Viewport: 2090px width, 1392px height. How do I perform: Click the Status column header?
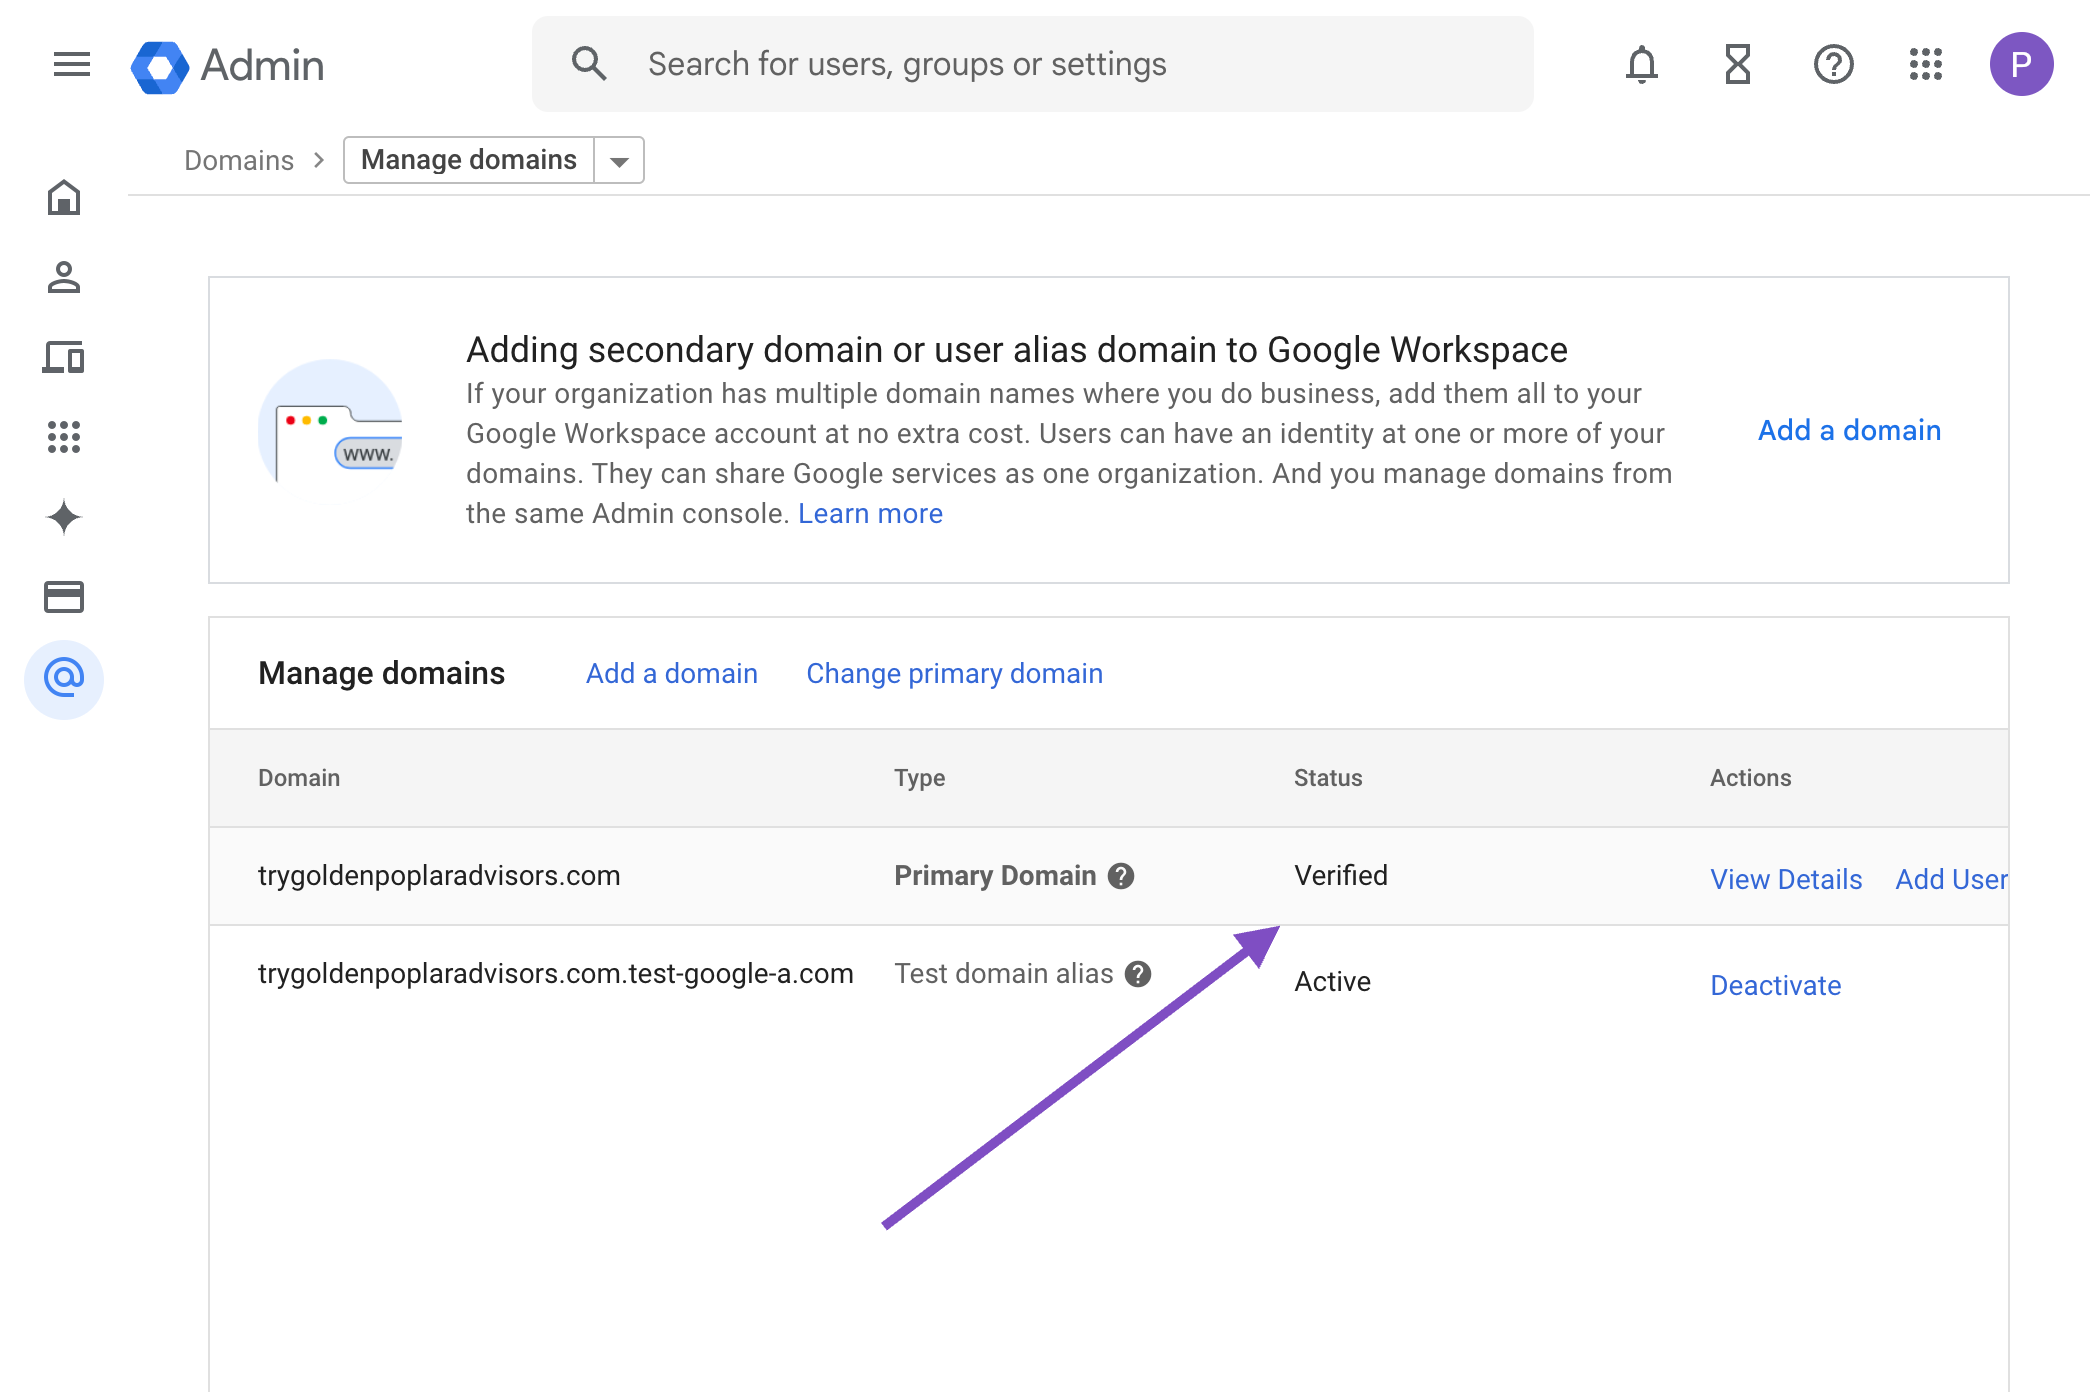point(1328,777)
